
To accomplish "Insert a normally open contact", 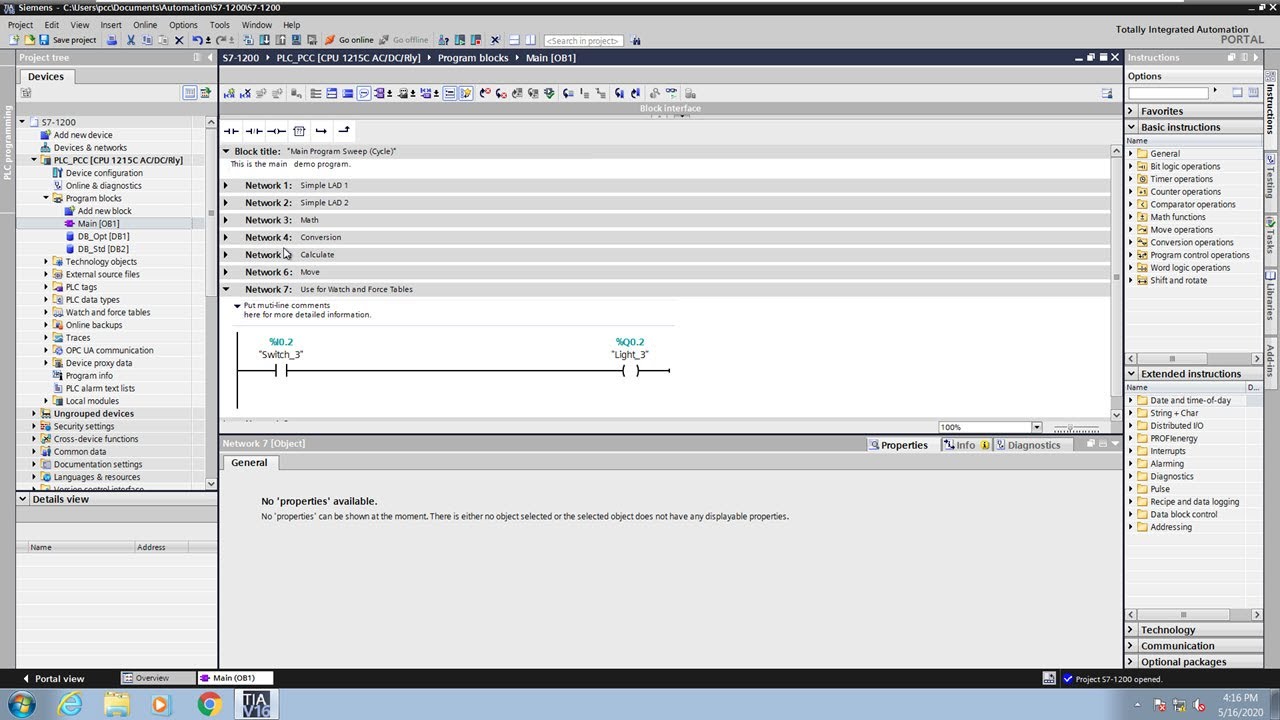I will pyautogui.click(x=231, y=131).
